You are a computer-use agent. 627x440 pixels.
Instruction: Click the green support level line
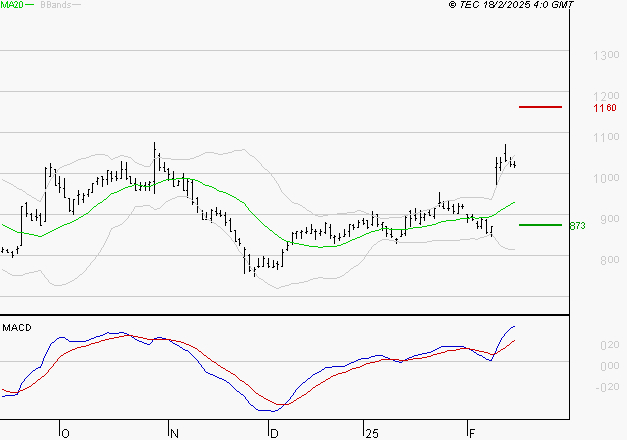tap(540, 225)
